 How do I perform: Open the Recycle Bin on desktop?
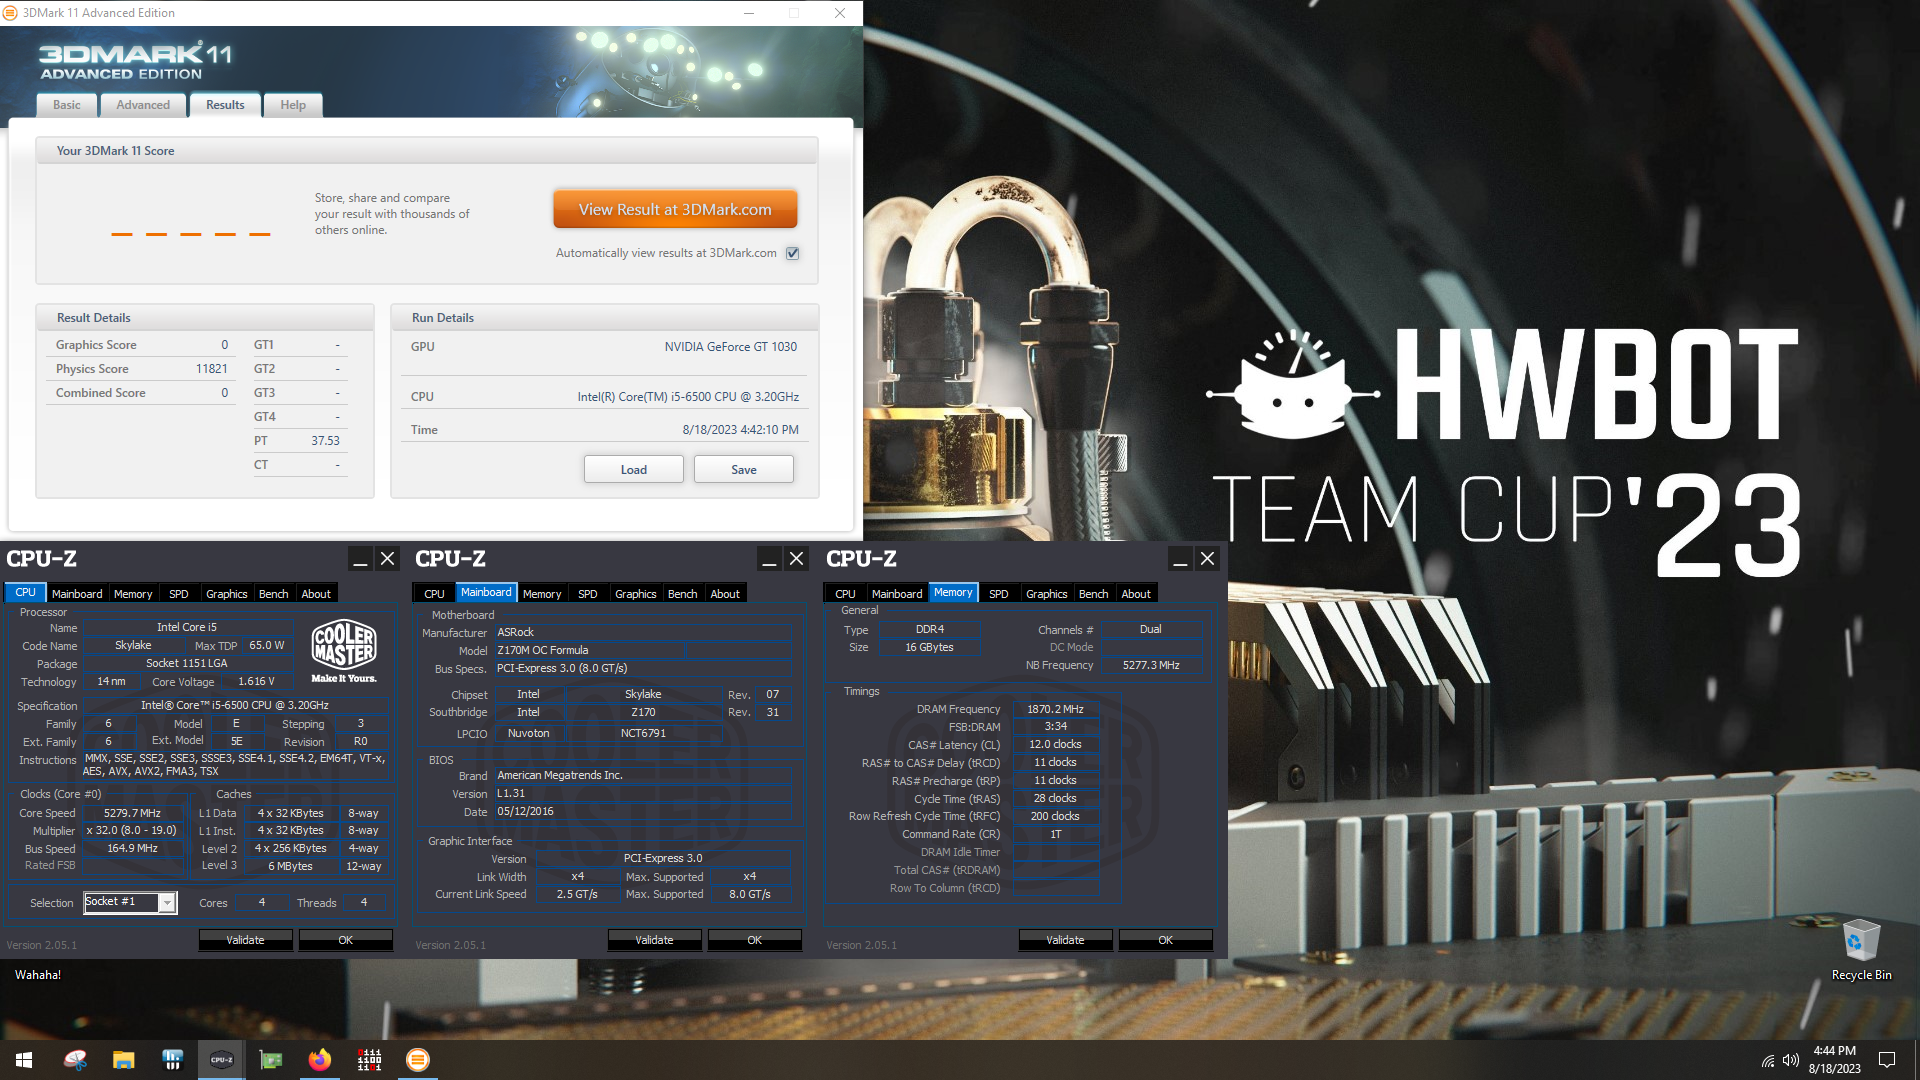[x=1861, y=950]
